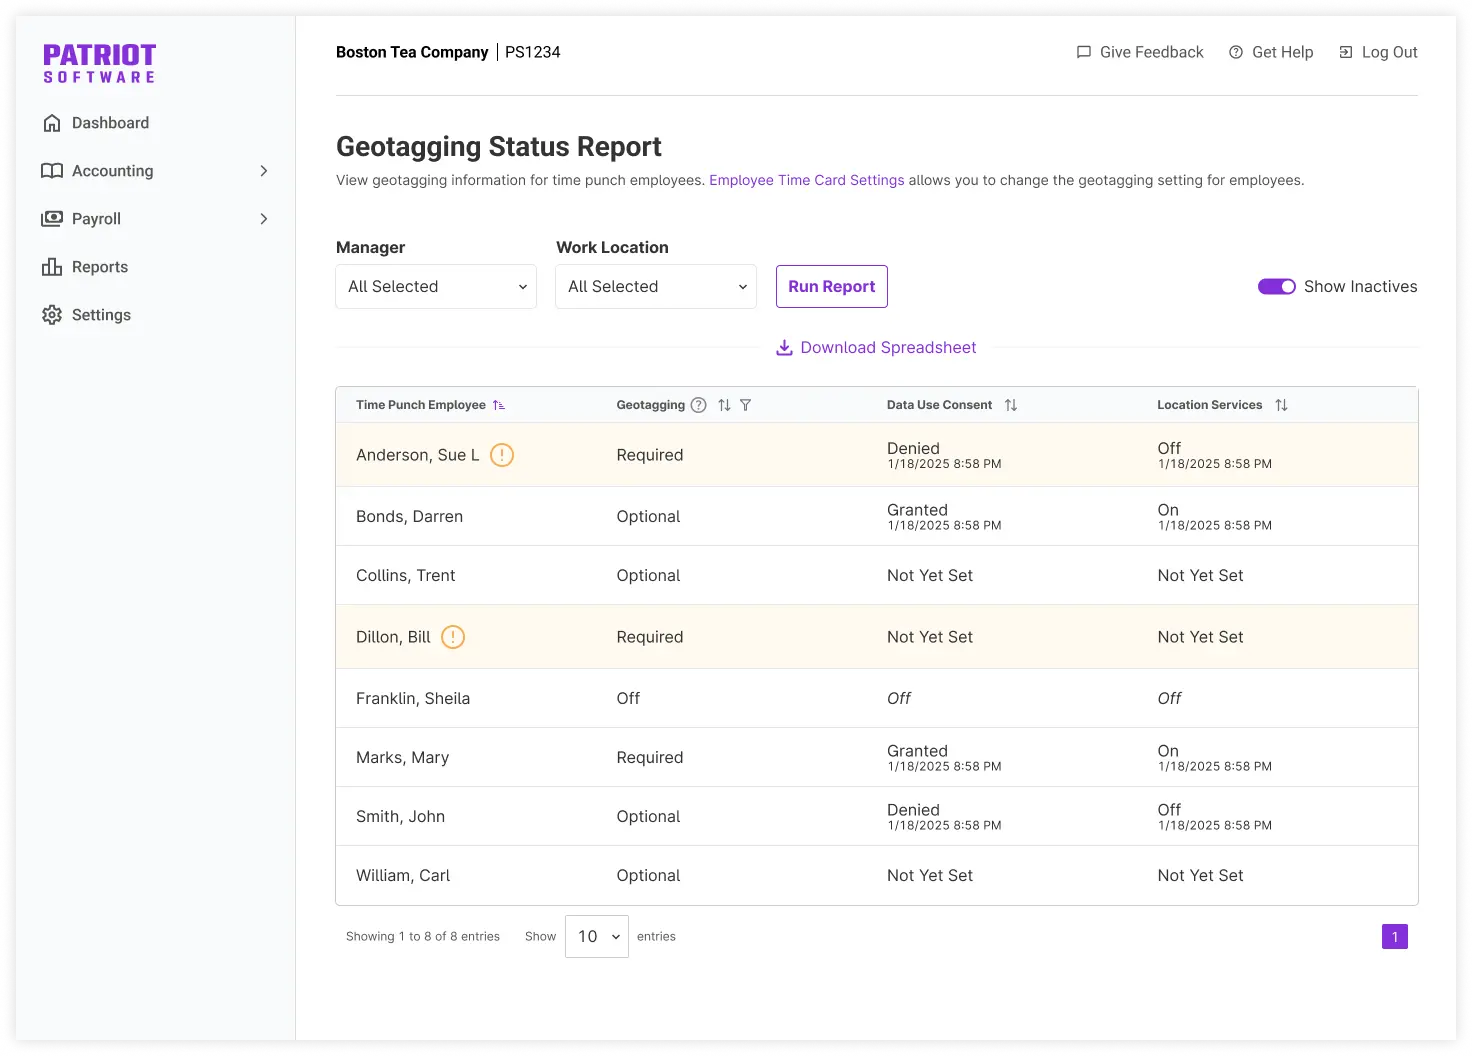The height and width of the screenshot is (1056, 1472).
Task: Select the Marks, Mary name
Action: 402,757
